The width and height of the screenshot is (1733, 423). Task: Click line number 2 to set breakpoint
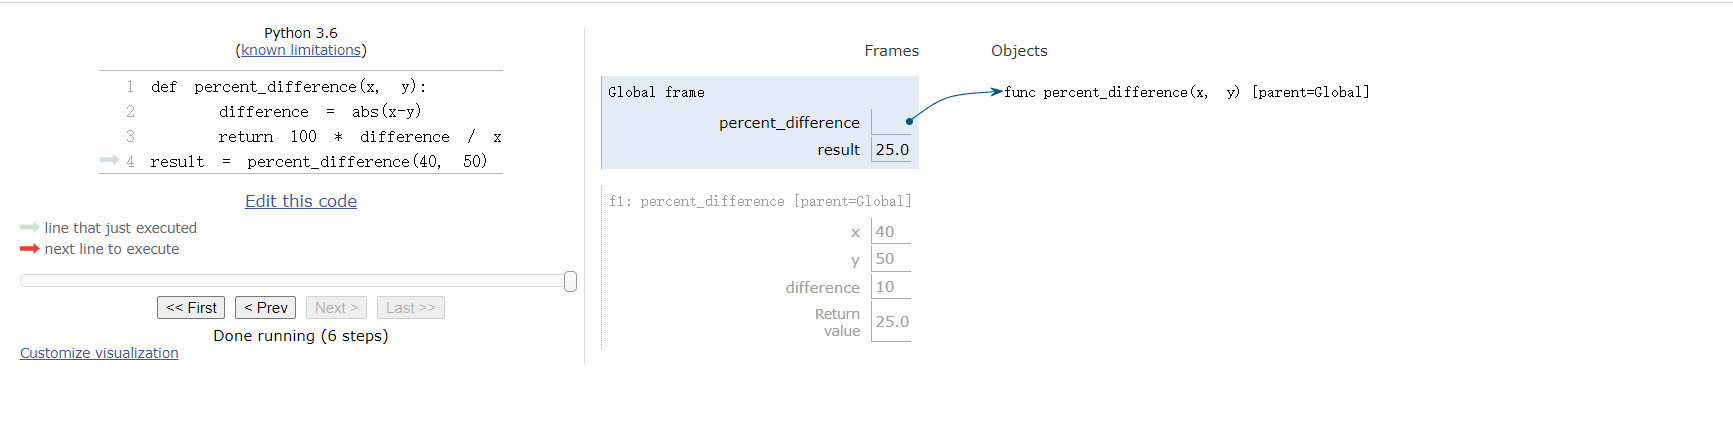(x=130, y=112)
